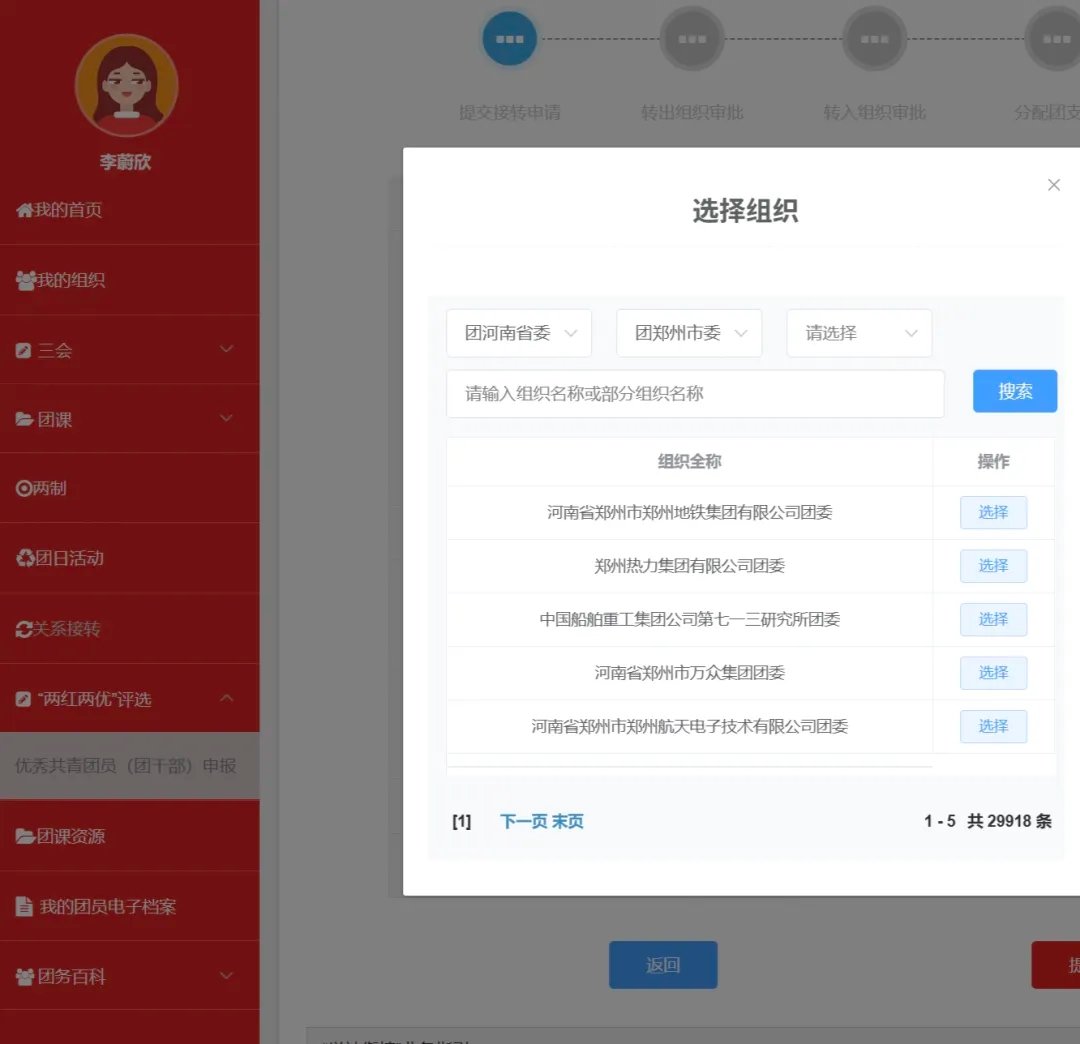Screen dimensions: 1080x1044
Task: Click the organization name search input field
Action: [x=695, y=394]
